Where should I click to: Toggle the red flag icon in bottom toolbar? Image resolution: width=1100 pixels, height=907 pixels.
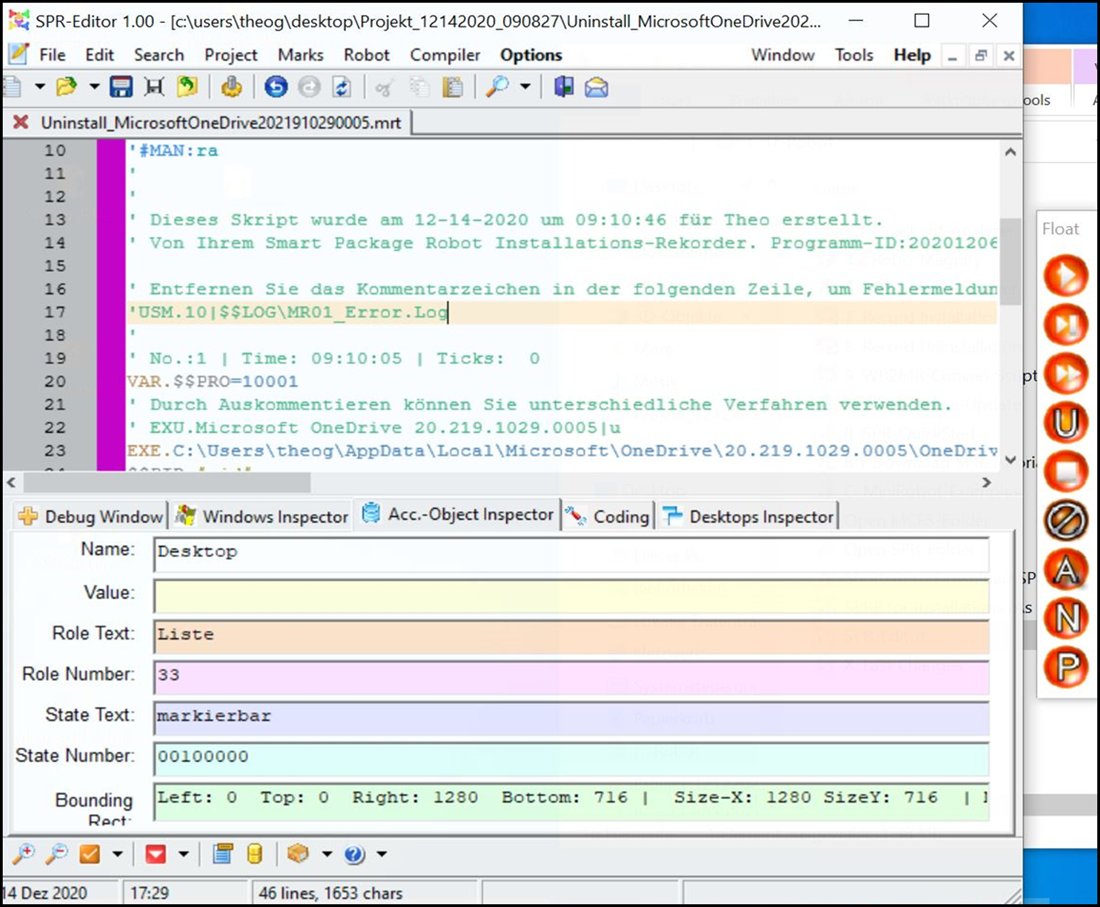pyautogui.click(x=153, y=853)
